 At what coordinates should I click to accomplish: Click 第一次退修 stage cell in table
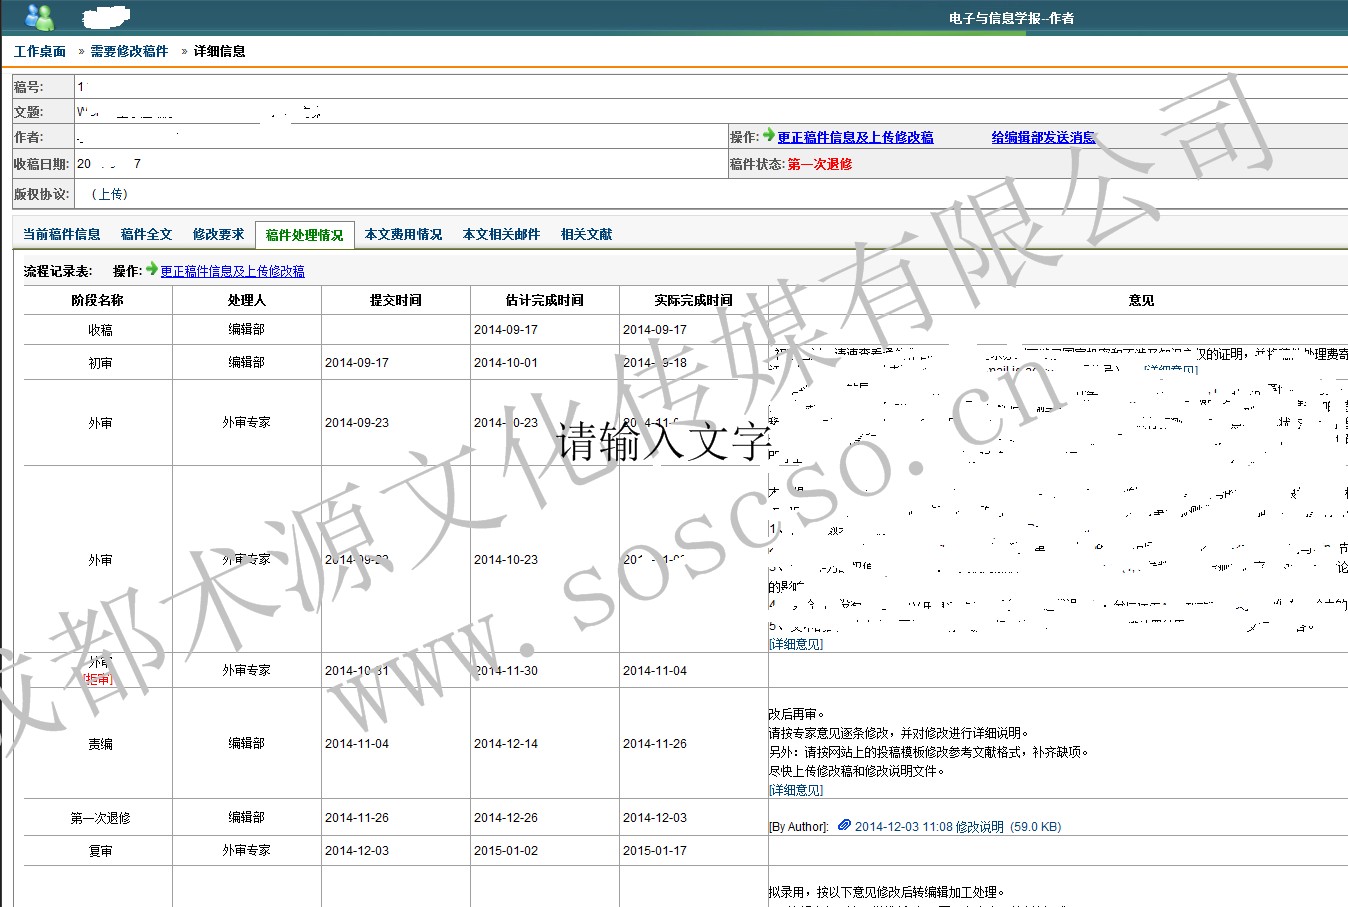[x=100, y=818]
